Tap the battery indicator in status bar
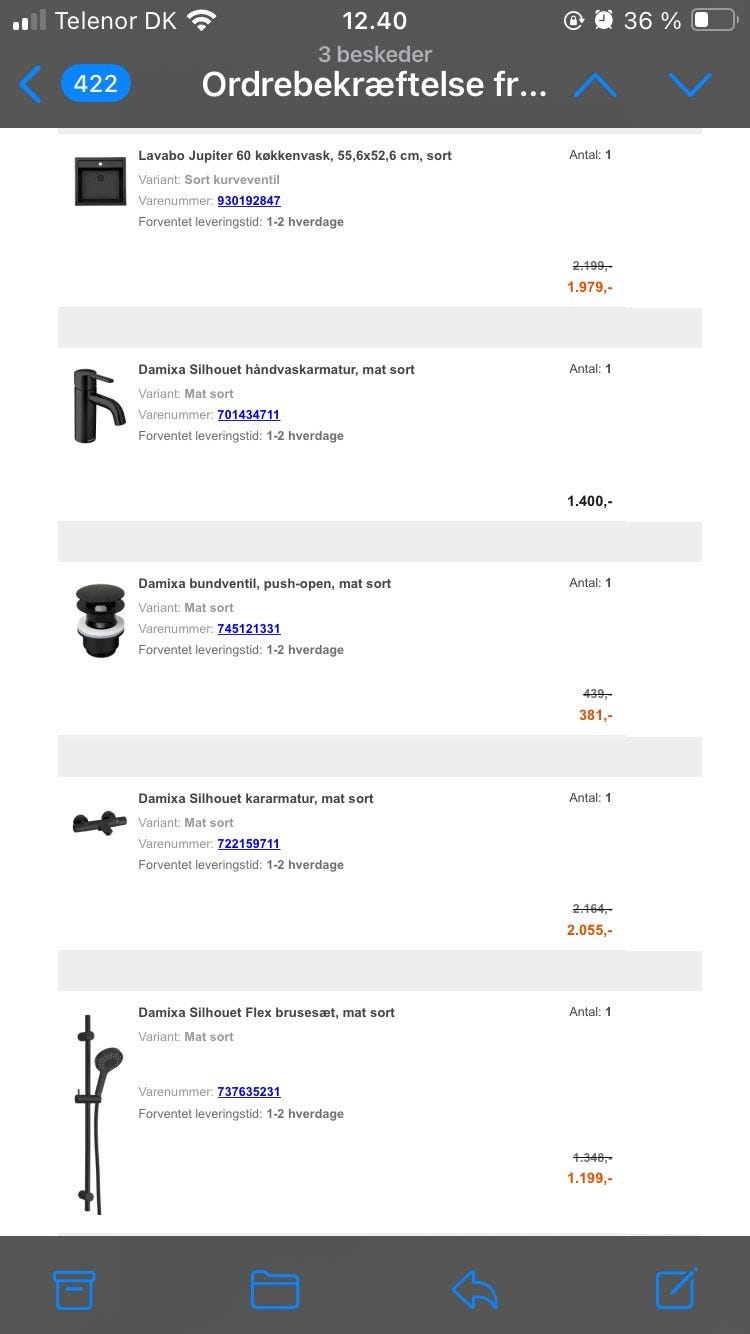The width and height of the screenshot is (750, 1334). [x=713, y=21]
